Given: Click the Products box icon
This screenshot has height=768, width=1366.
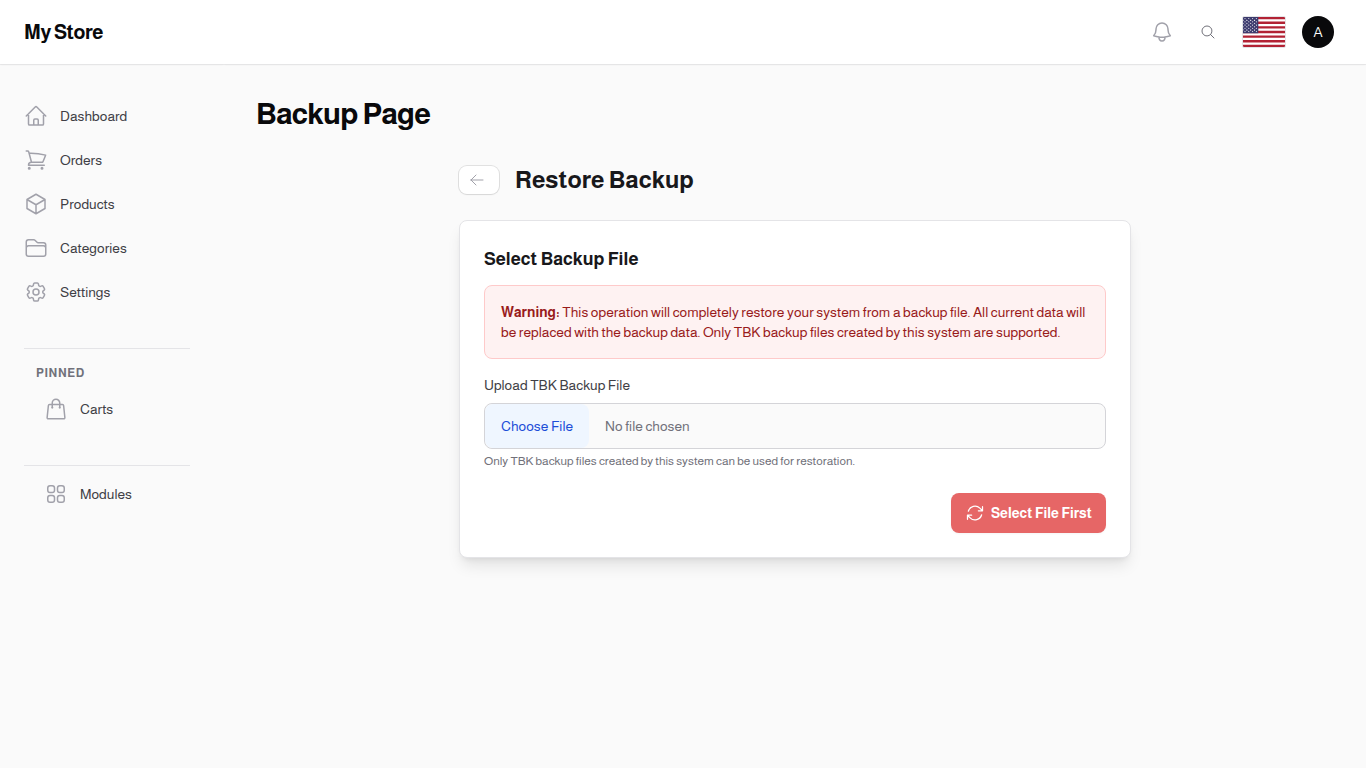Looking at the screenshot, I should click(x=36, y=204).
